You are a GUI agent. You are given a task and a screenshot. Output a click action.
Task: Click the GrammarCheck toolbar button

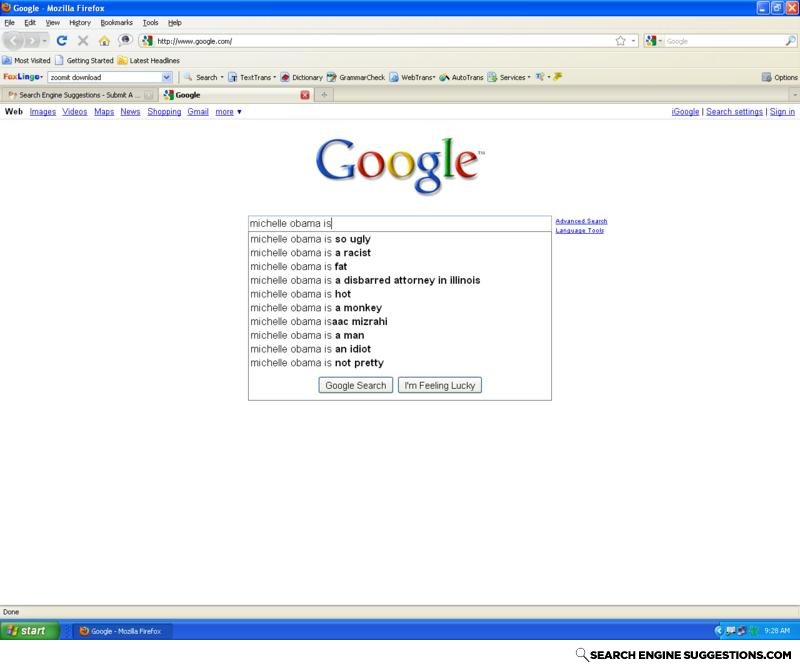(x=356, y=77)
